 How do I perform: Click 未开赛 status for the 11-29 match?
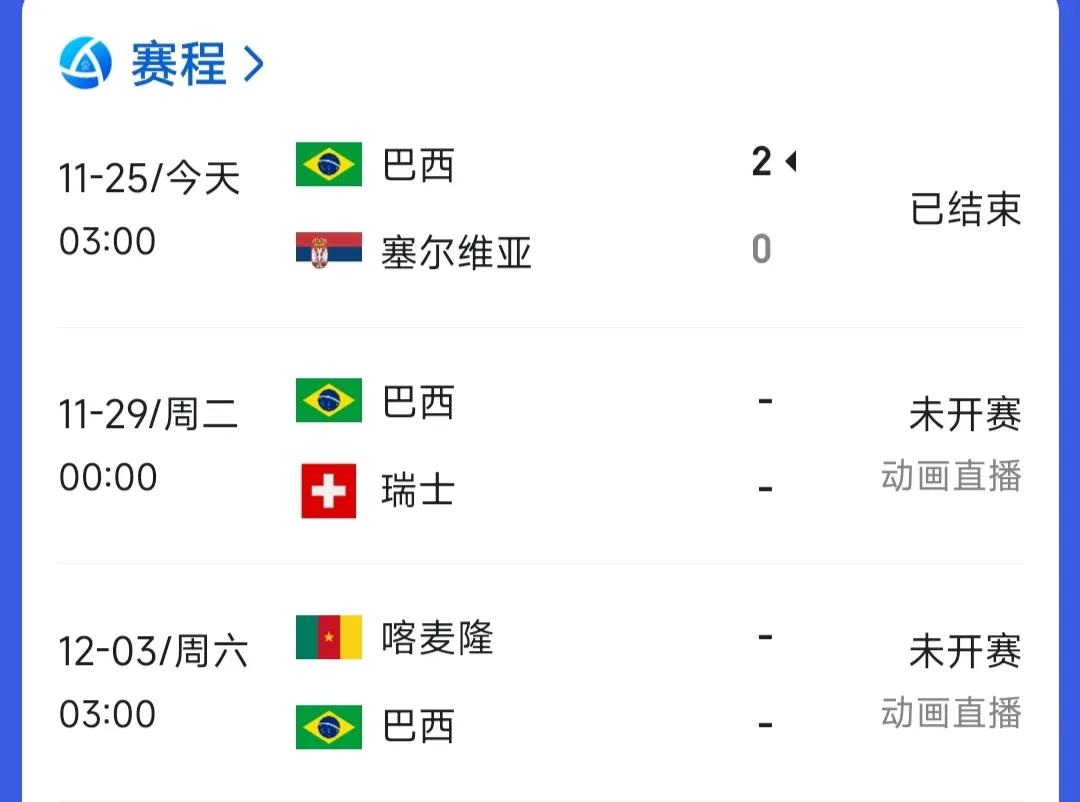965,414
